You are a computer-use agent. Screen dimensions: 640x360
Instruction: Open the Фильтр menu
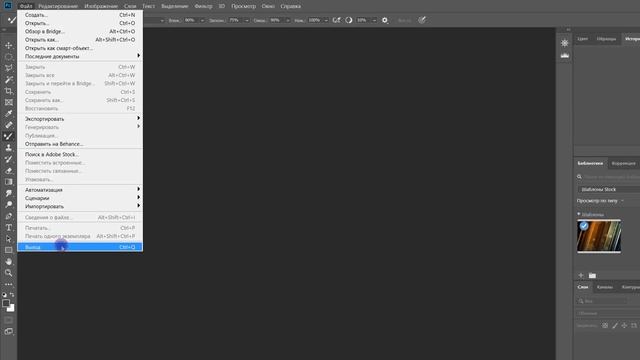pos(203,6)
